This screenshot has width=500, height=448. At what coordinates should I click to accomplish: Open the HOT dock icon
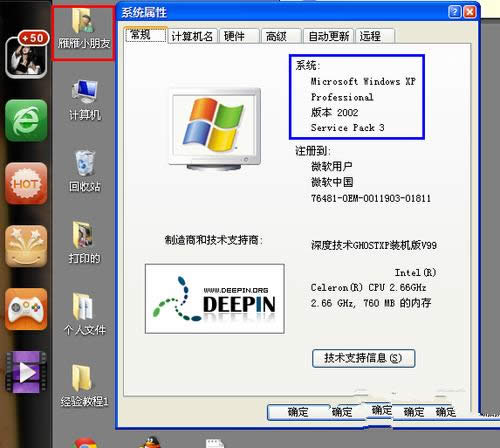pos(26,183)
